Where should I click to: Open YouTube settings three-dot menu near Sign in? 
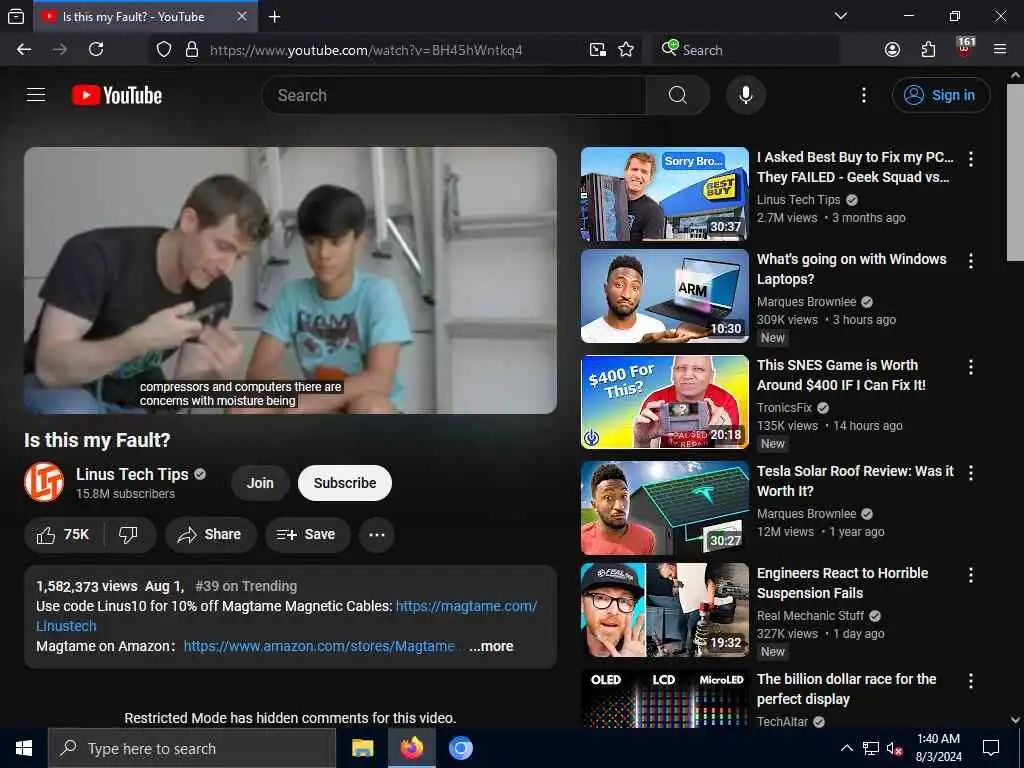point(864,95)
